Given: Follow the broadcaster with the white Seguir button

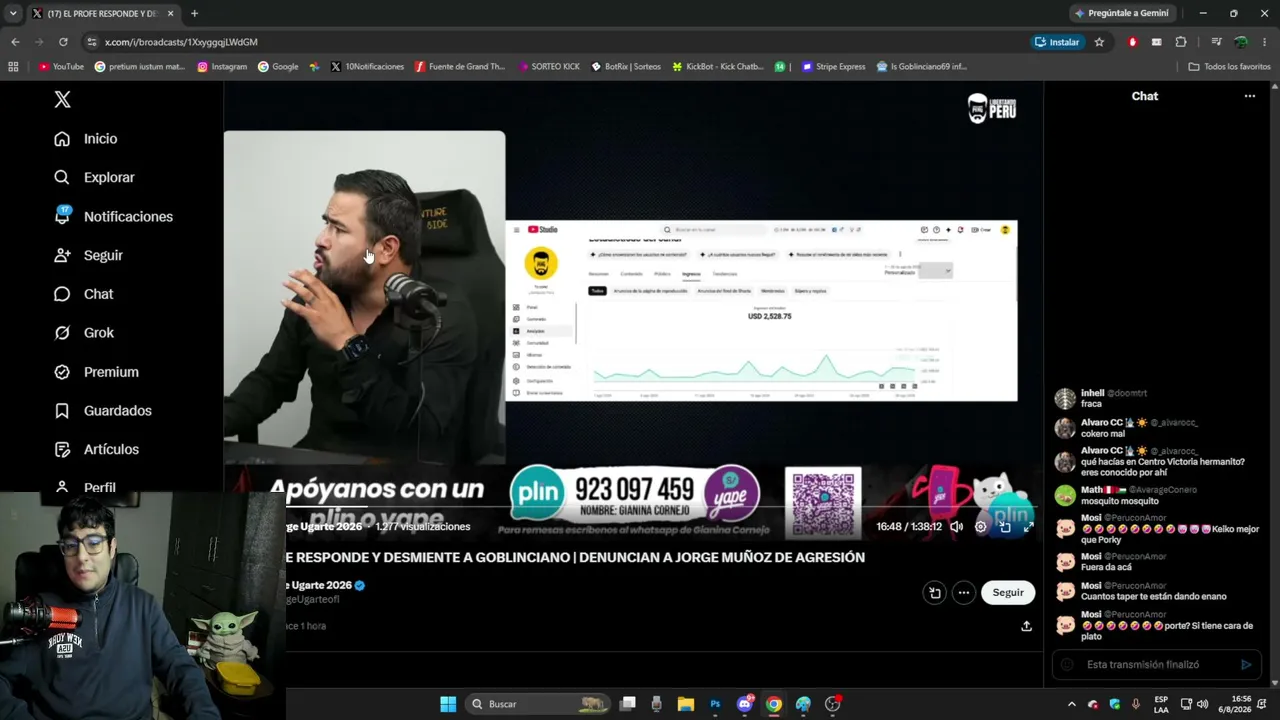Looking at the screenshot, I should click(x=1008, y=592).
